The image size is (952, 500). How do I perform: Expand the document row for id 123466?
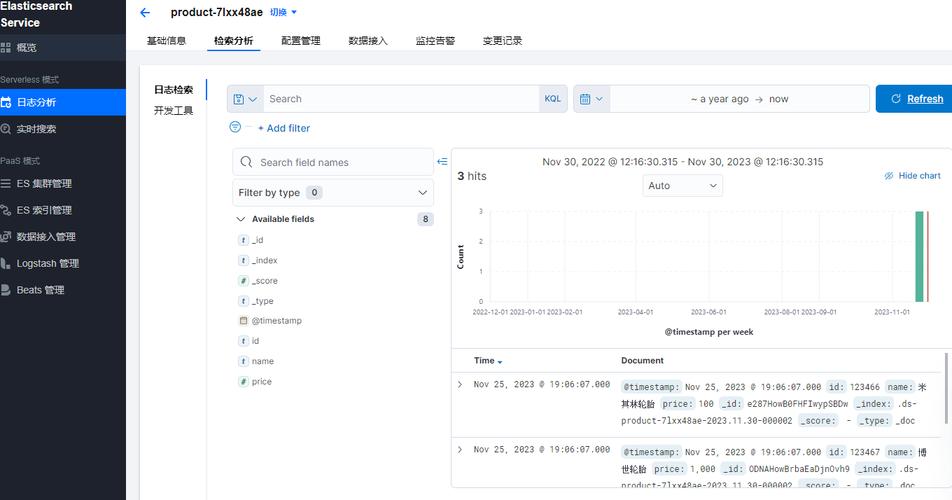click(x=460, y=384)
